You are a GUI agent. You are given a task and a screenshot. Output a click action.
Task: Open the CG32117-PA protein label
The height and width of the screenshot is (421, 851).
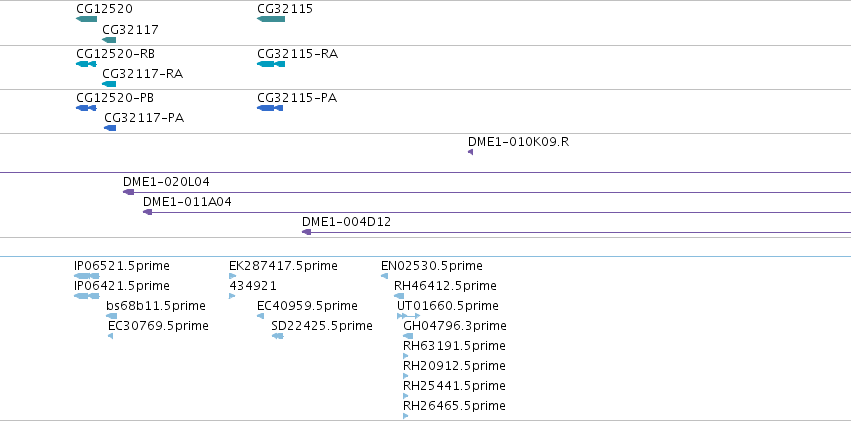(x=144, y=118)
